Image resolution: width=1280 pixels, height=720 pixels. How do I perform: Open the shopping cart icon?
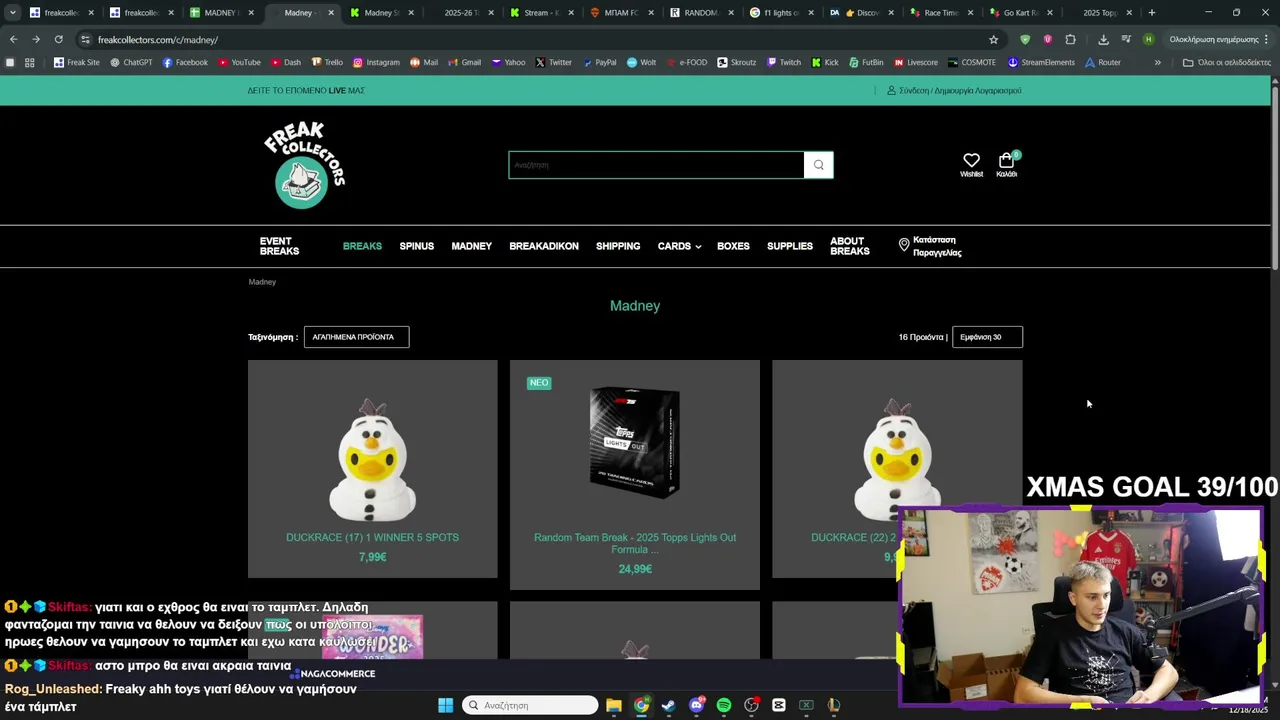[x=1006, y=160]
